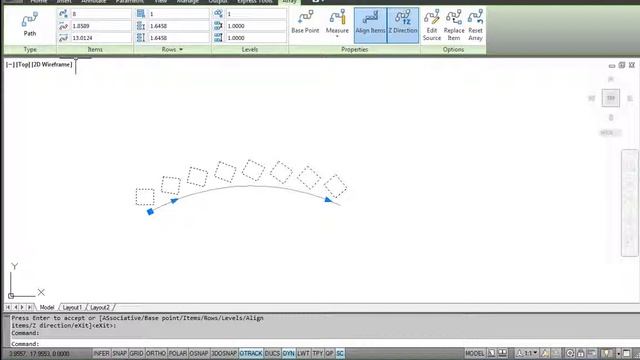Click the level count icon in Levels panel

pyautogui.click(x=218, y=14)
